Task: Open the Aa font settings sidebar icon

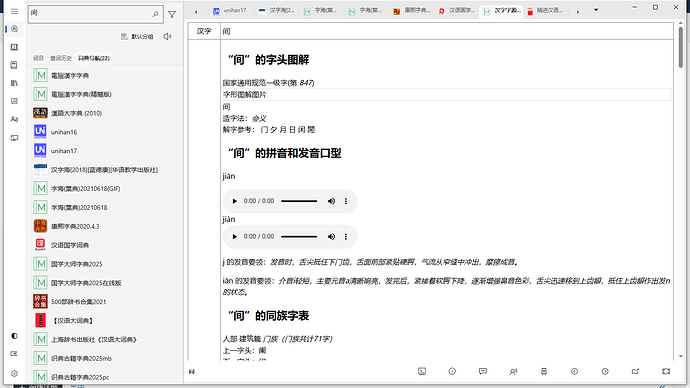Action: click(15, 119)
